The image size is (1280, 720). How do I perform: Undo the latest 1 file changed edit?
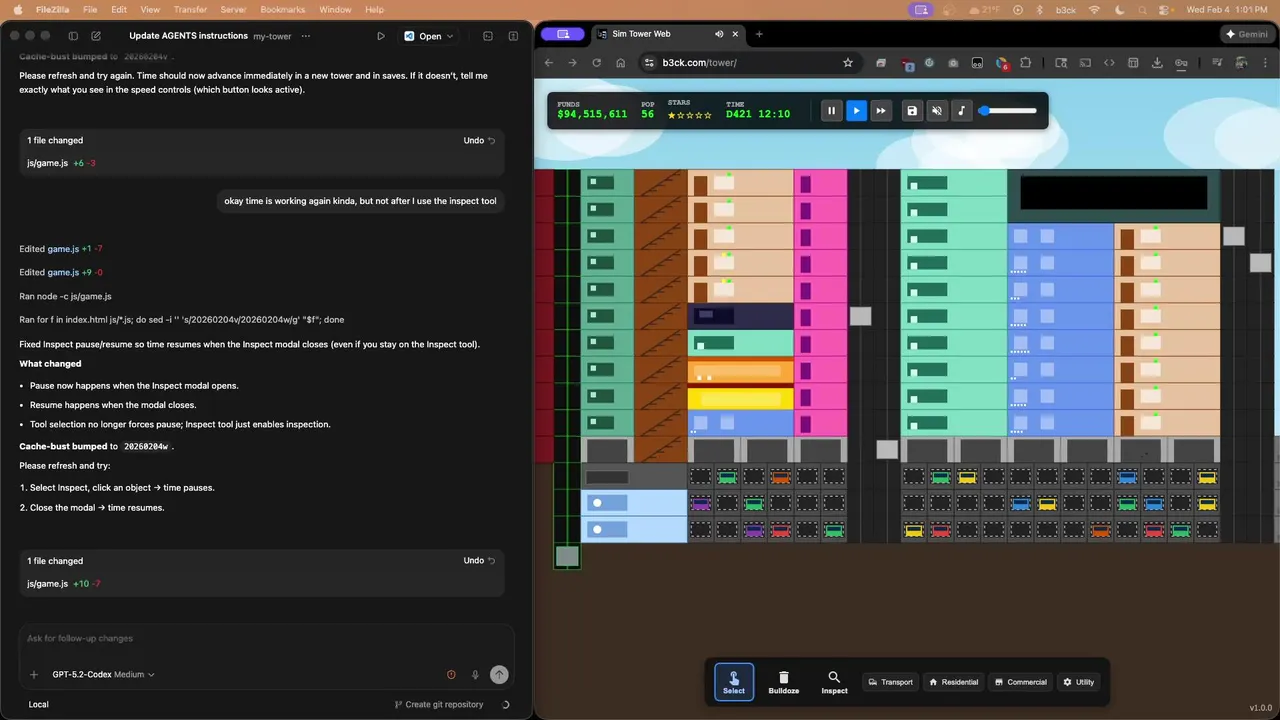coord(479,561)
